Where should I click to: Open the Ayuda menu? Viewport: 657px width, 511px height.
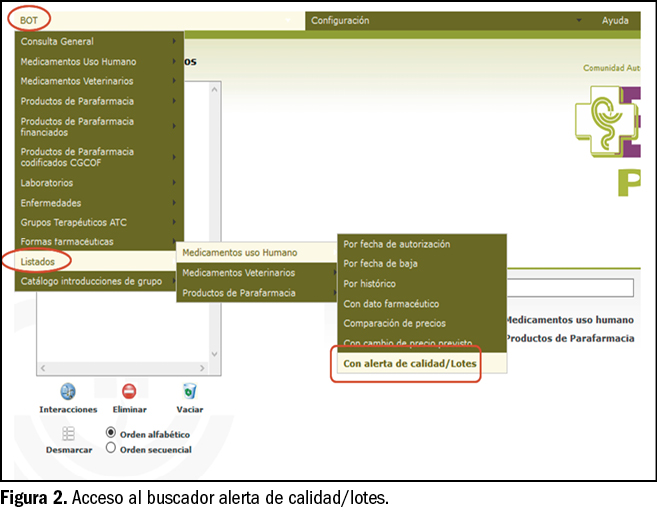pos(615,20)
